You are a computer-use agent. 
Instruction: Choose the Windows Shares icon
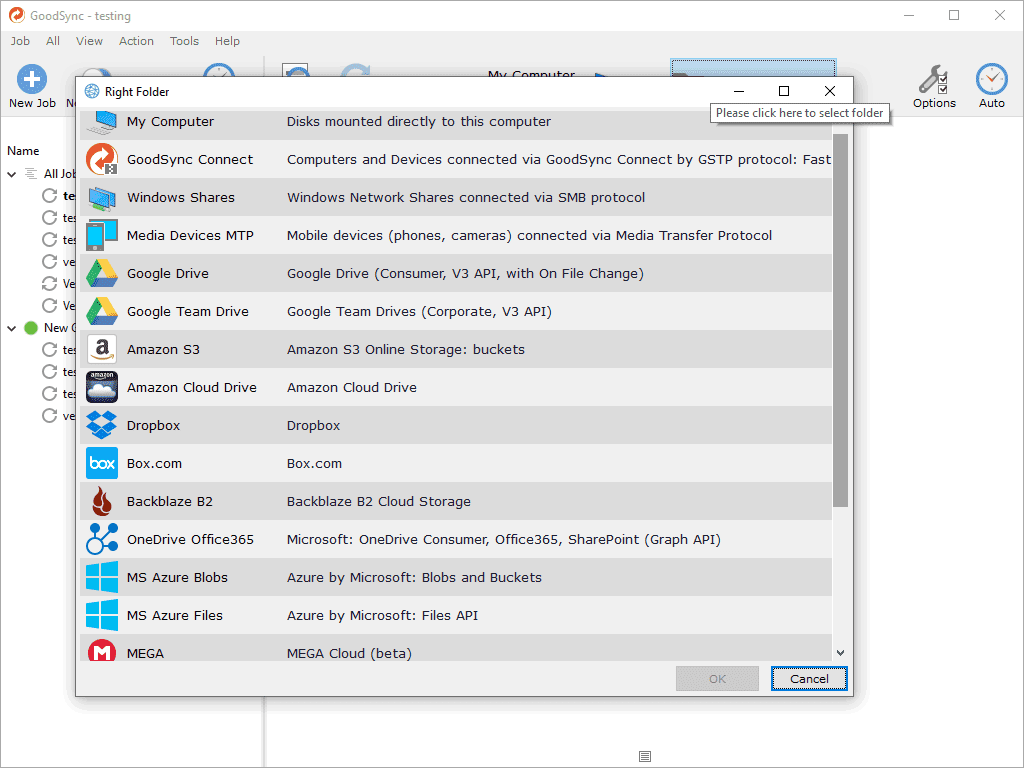click(x=102, y=198)
